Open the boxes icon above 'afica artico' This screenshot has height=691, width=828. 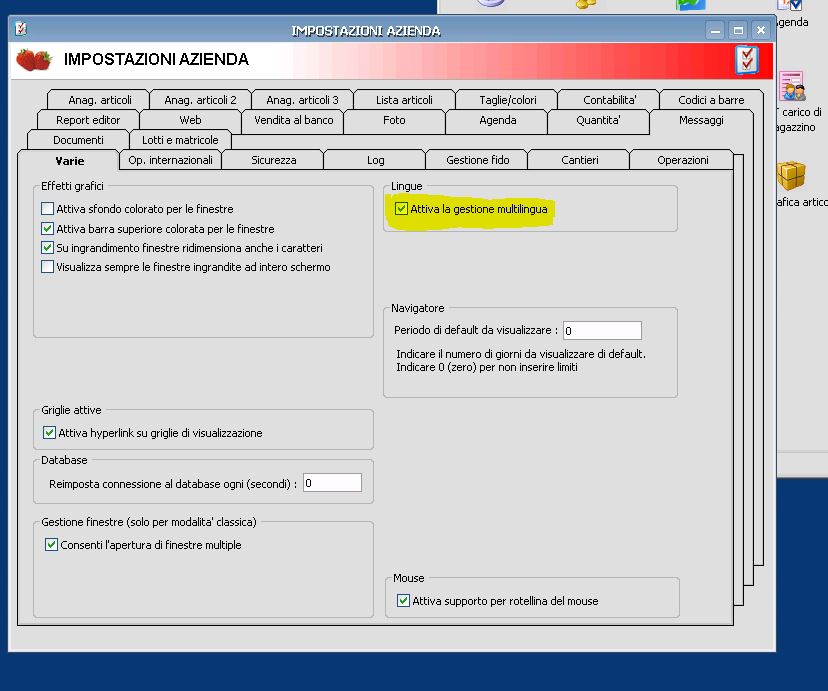pos(791,175)
